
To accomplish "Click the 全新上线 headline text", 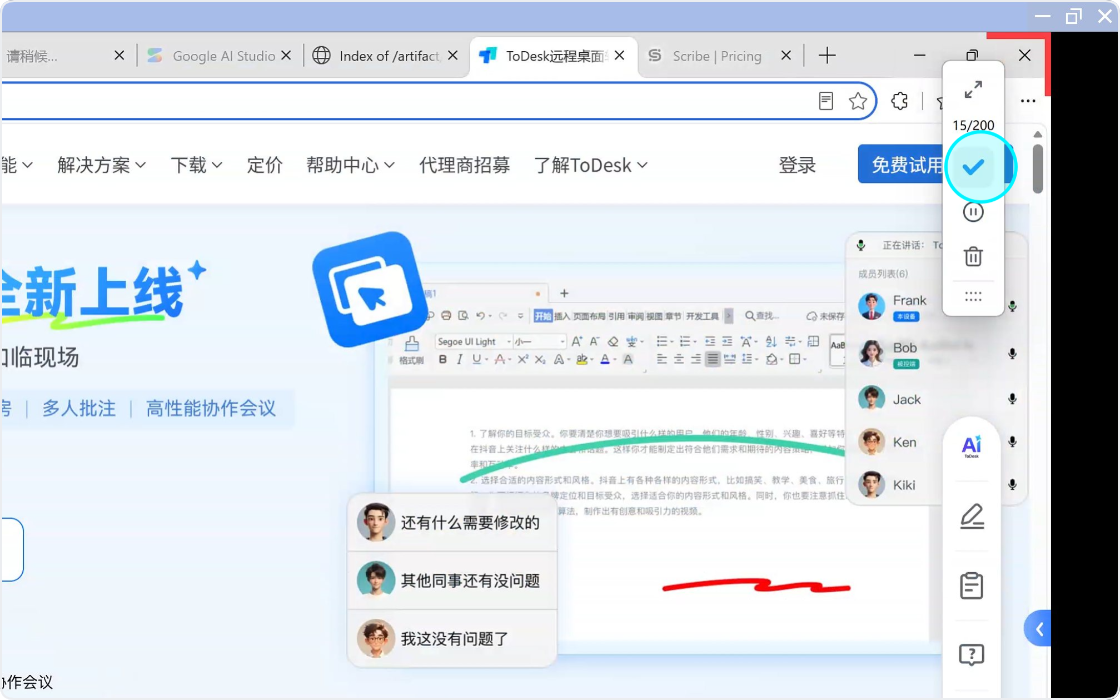I will click(91, 293).
